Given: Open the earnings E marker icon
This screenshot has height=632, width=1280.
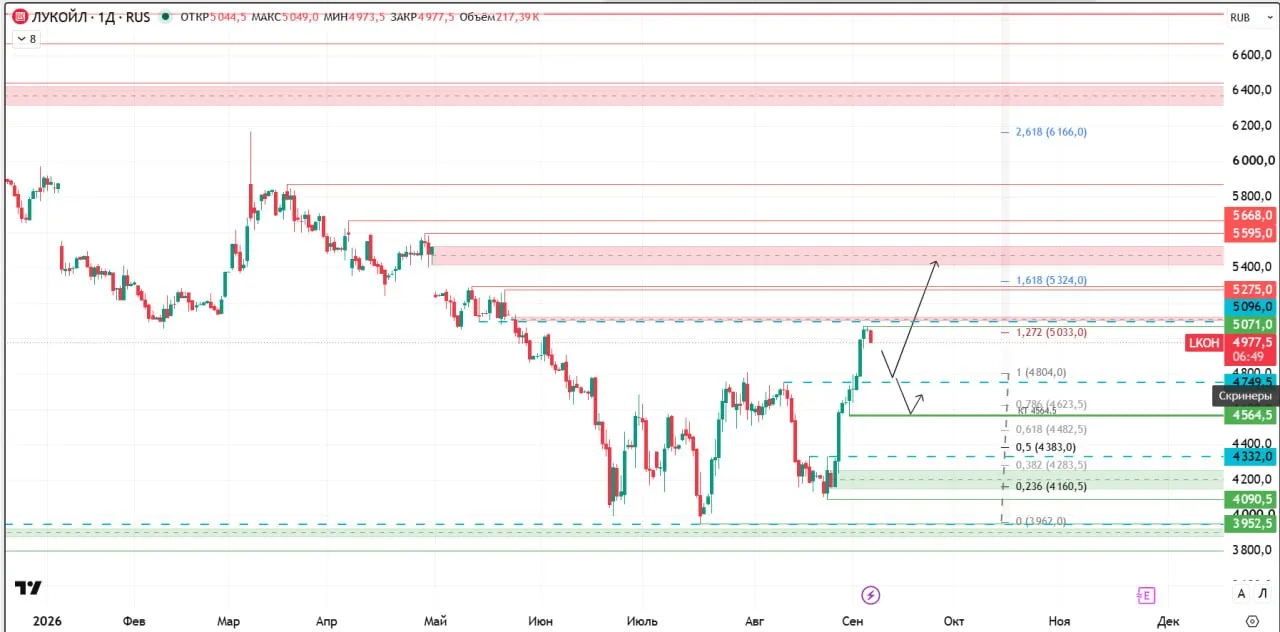Looking at the screenshot, I should [1145, 595].
